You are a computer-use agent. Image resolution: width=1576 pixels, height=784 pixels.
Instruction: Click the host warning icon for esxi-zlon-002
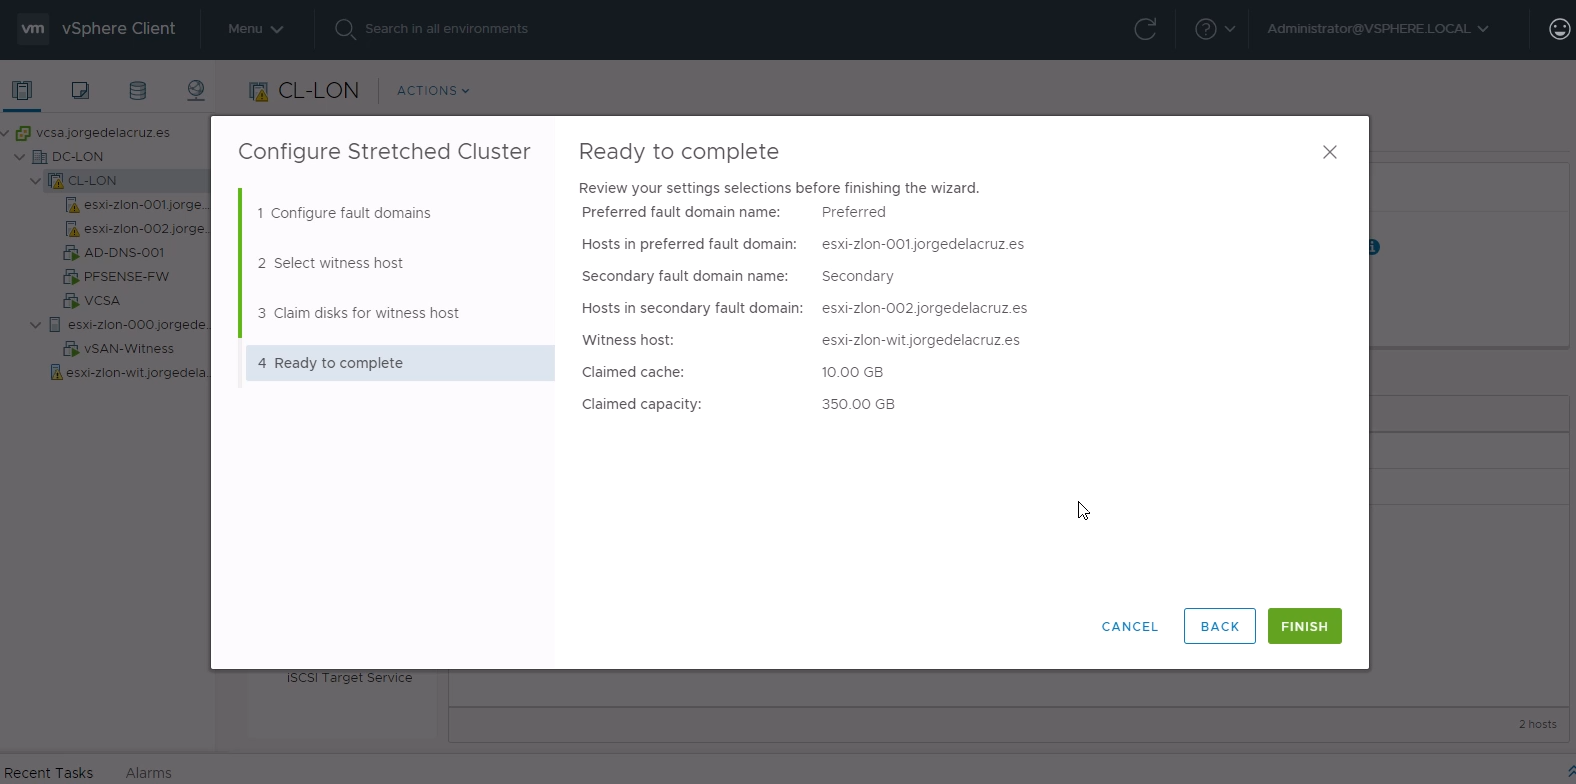coord(72,228)
